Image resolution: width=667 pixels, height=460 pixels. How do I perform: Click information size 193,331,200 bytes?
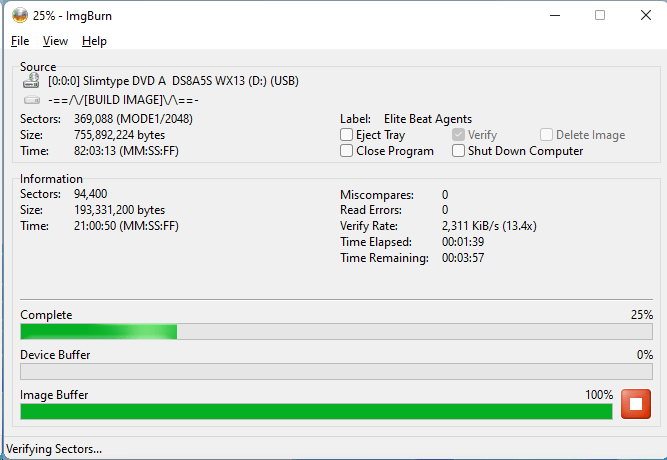(120, 210)
